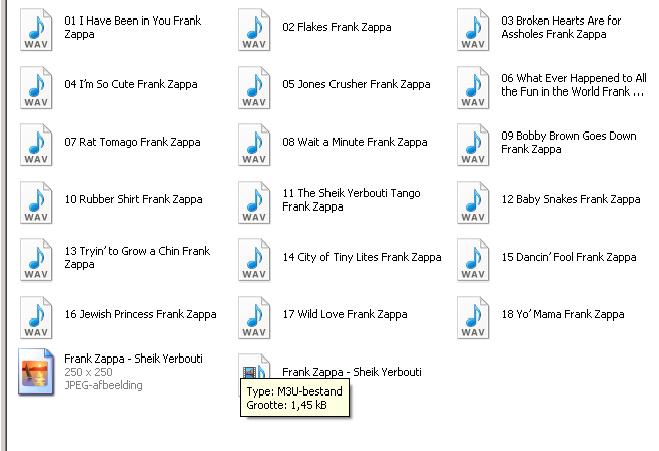Click file name '04 I'm So Cute Frank Zappa'
The image size is (659, 451).
click(131, 84)
